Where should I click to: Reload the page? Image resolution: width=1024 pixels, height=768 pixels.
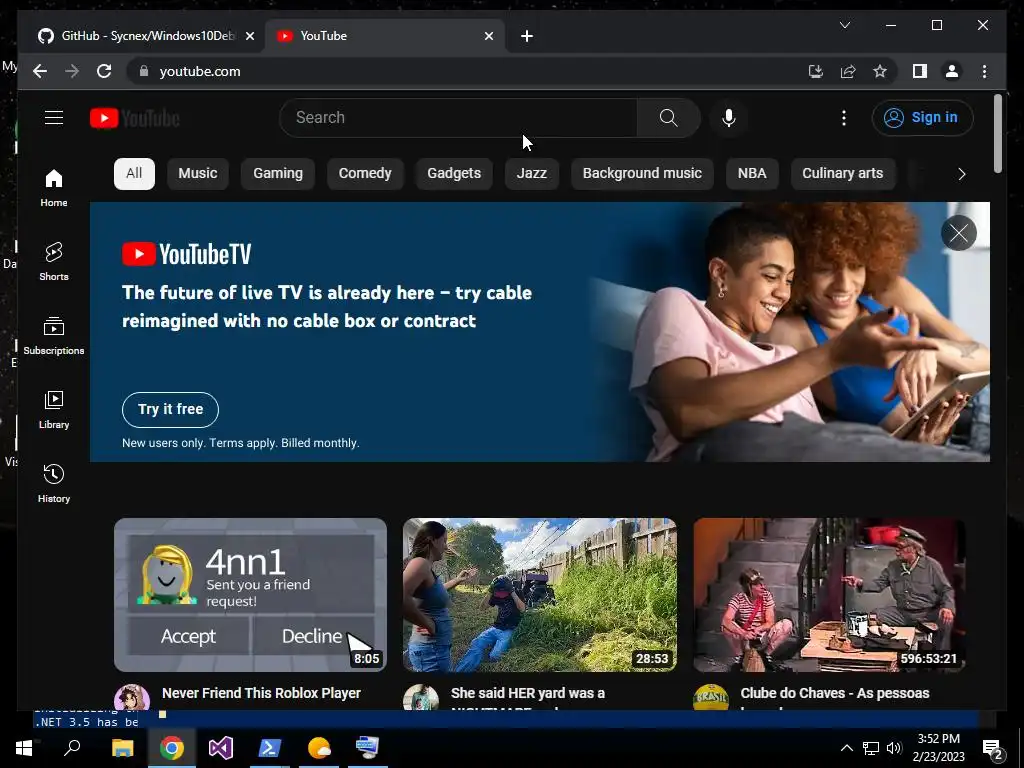pyautogui.click(x=104, y=71)
